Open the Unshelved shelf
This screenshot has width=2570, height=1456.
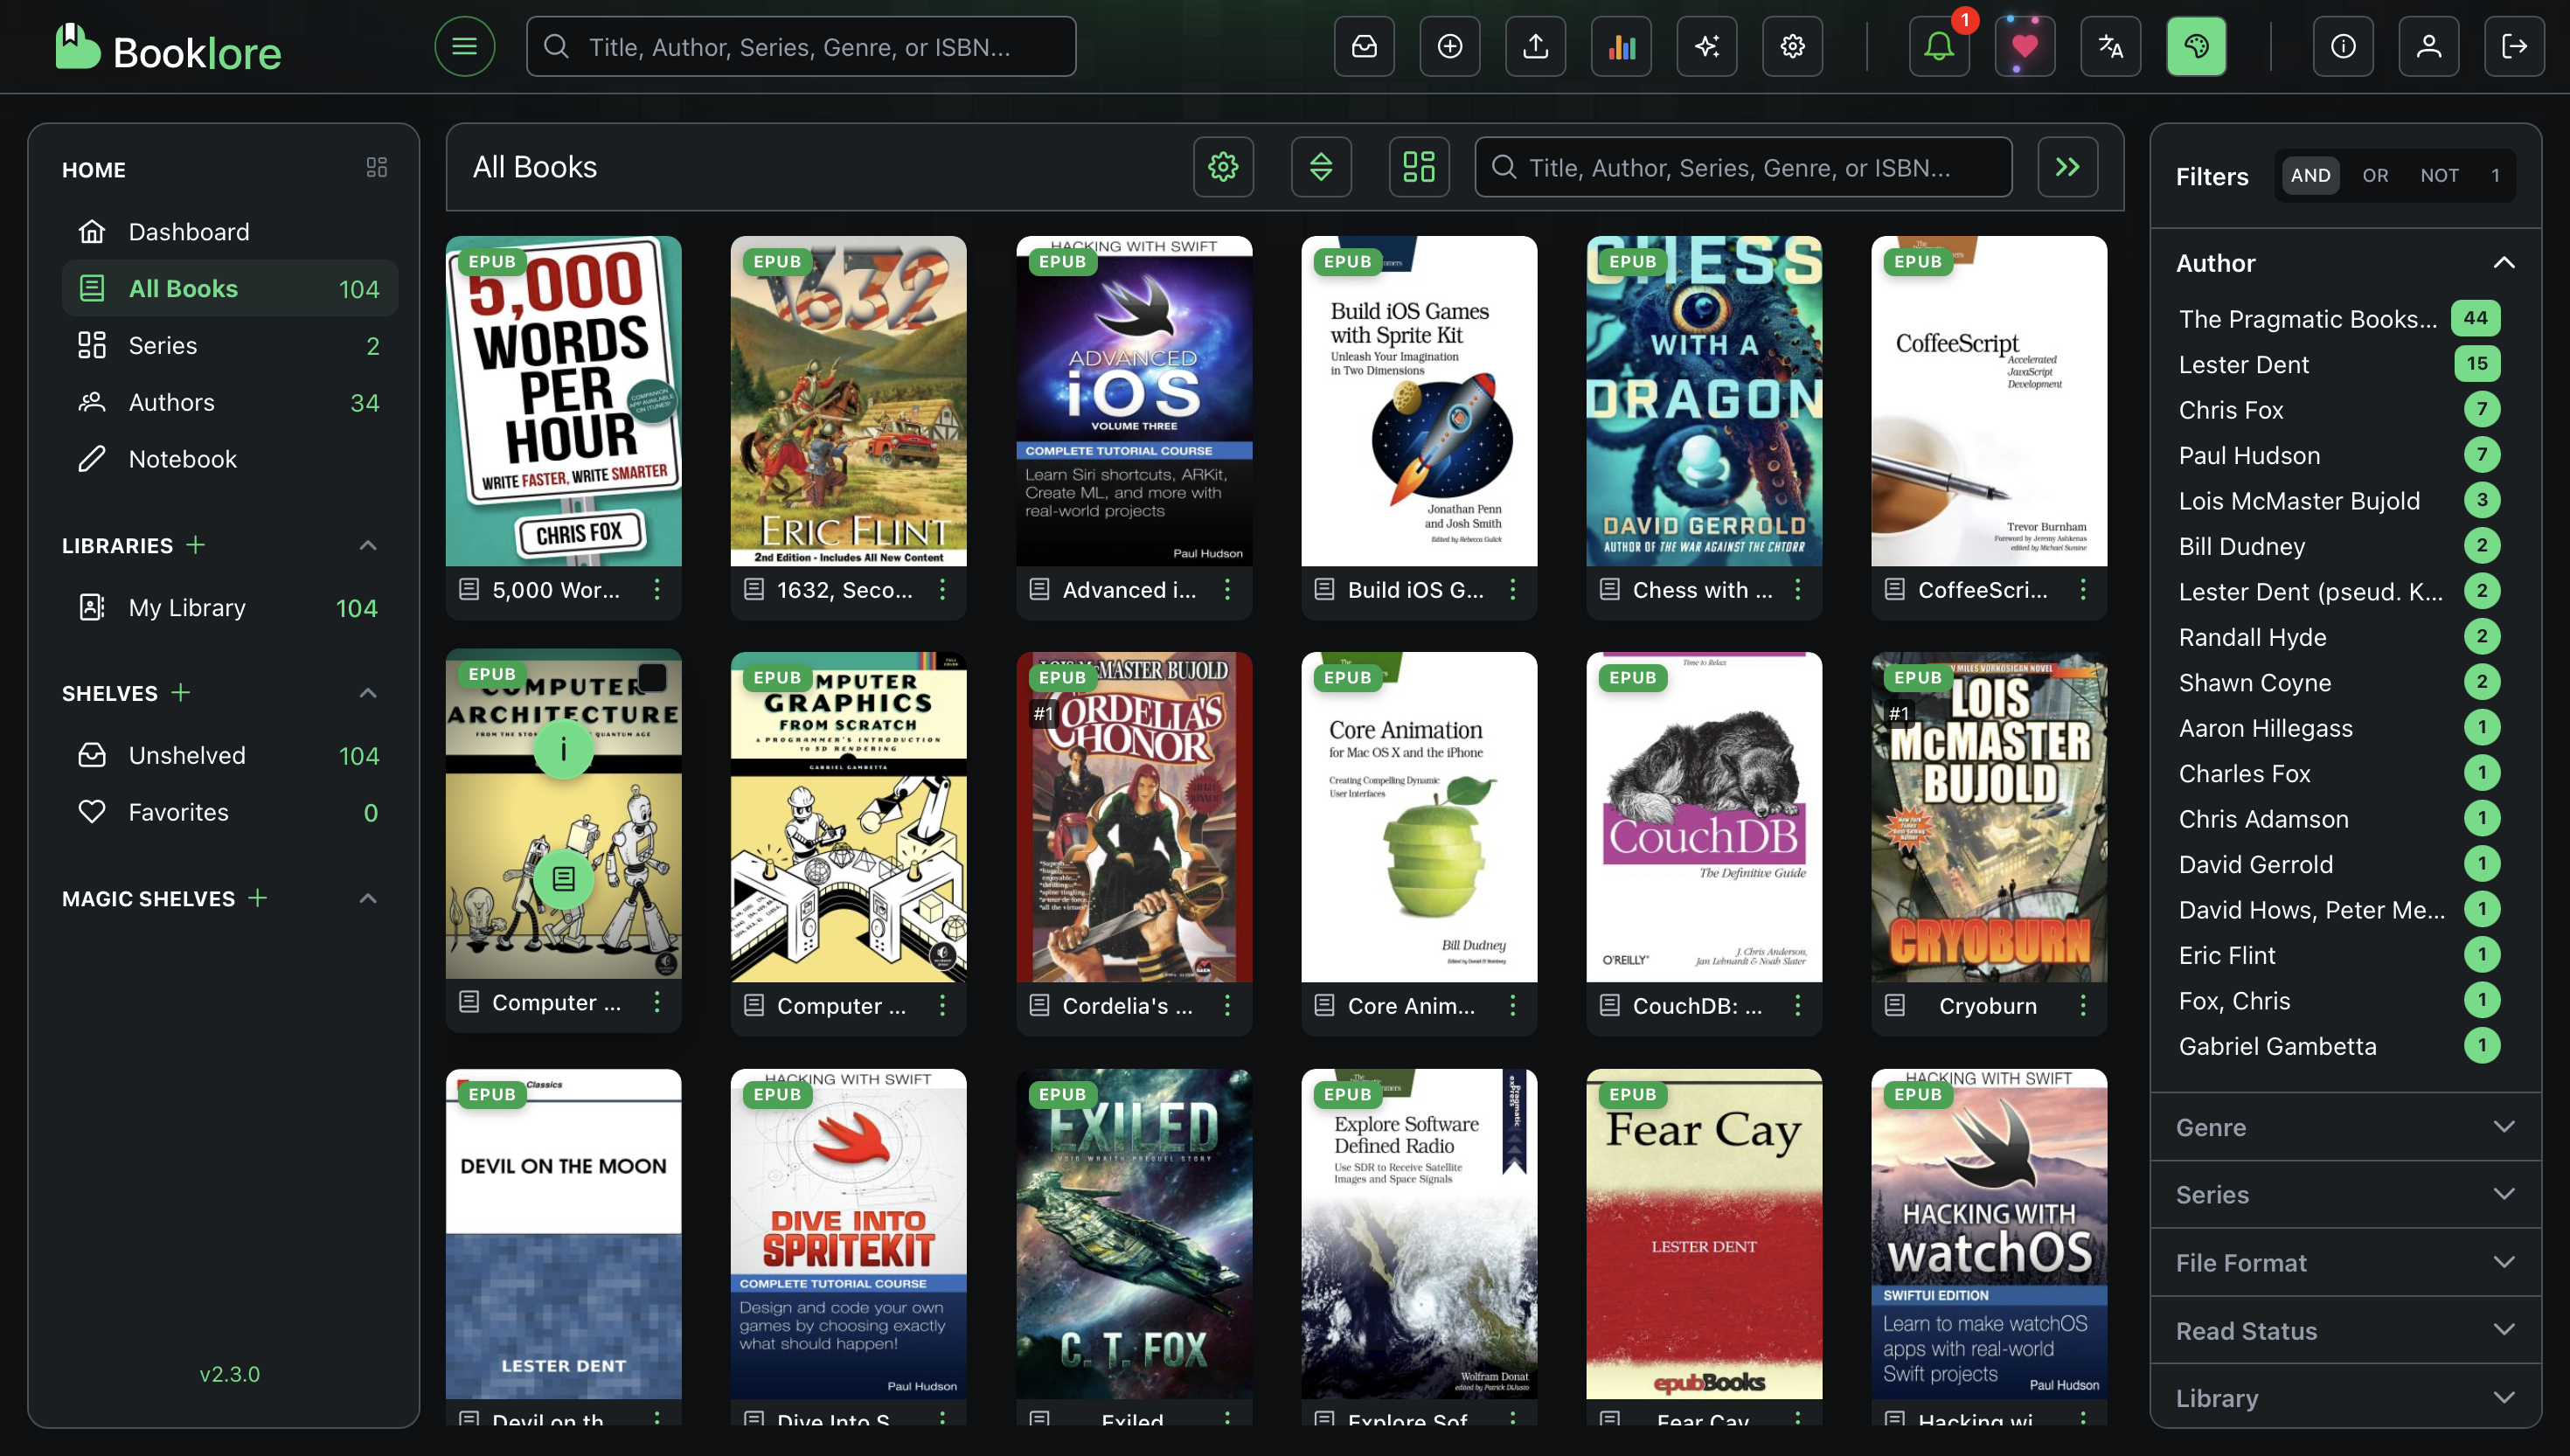[229, 755]
